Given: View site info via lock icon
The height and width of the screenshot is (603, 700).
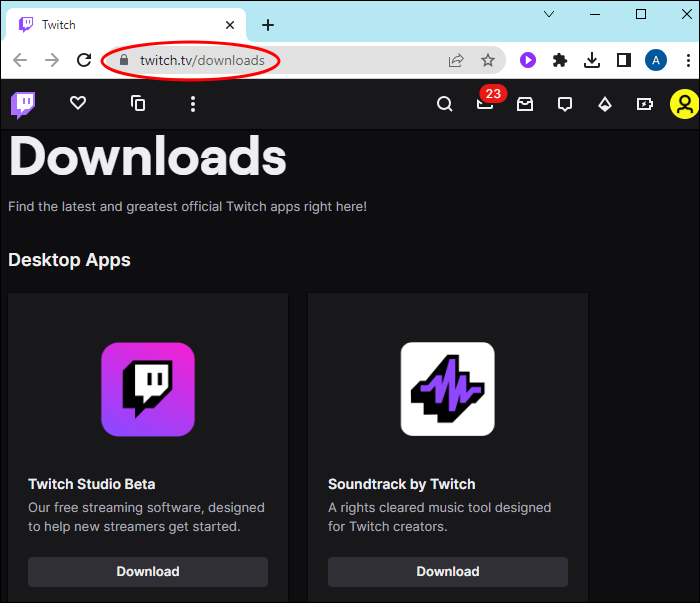Looking at the screenshot, I should point(125,60).
